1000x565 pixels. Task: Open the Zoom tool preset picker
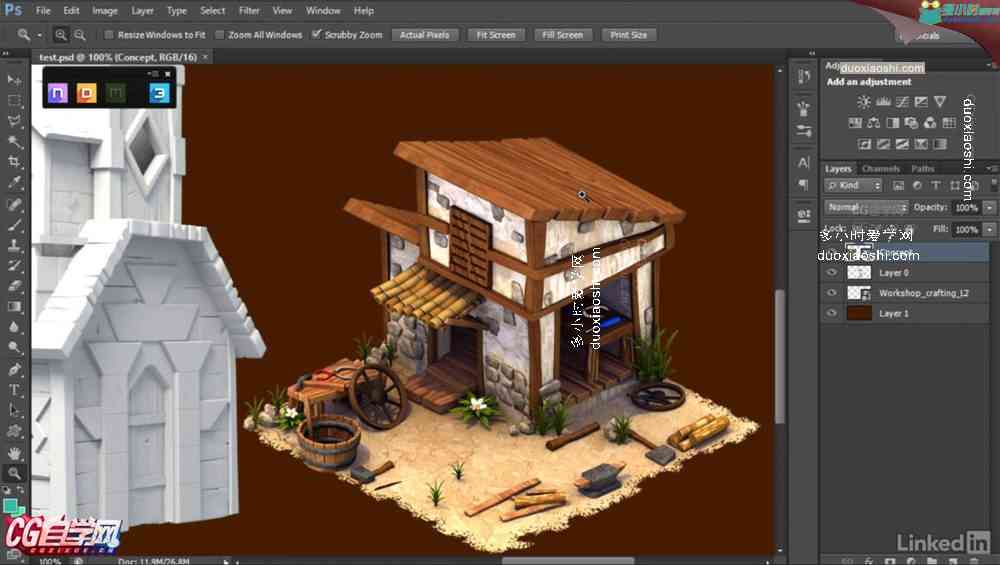pyautogui.click(x=40, y=35)
